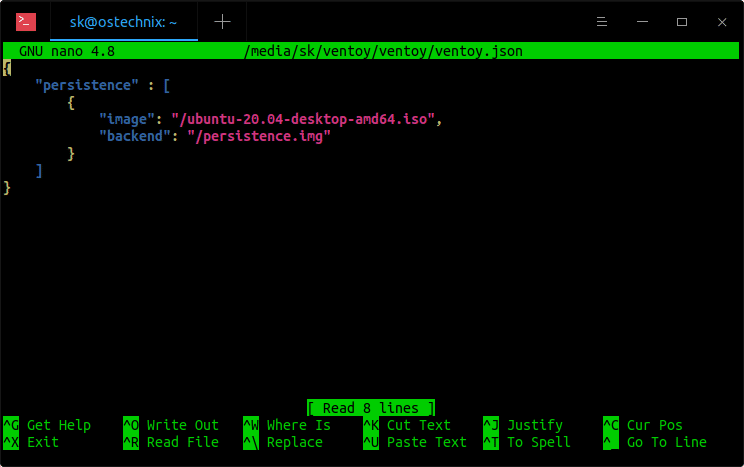Click the Go To Line shortcut
Viewport: 744px width, 467px height.
[x=655, y=442]
